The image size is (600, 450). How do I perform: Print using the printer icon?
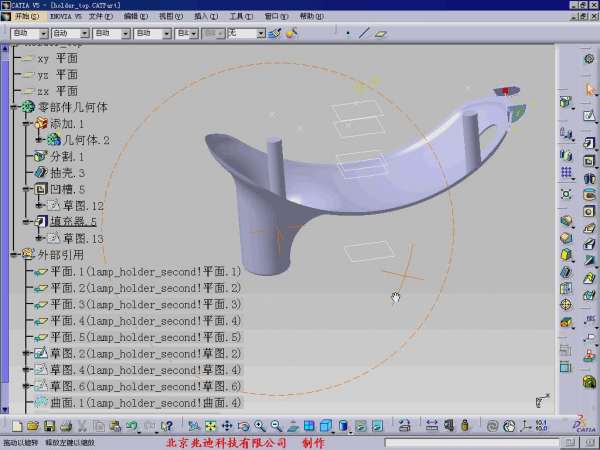(66, 426)
